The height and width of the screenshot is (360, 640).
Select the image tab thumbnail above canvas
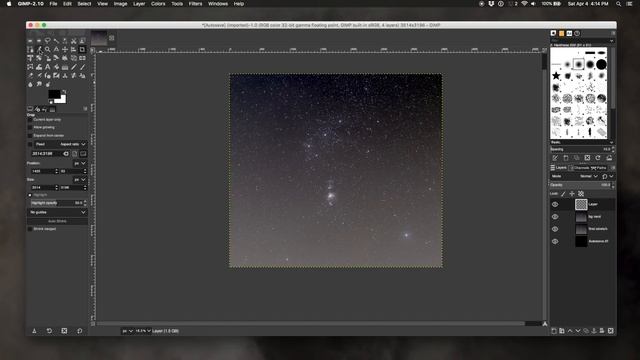pyautogui.click(x=99, y=38)
